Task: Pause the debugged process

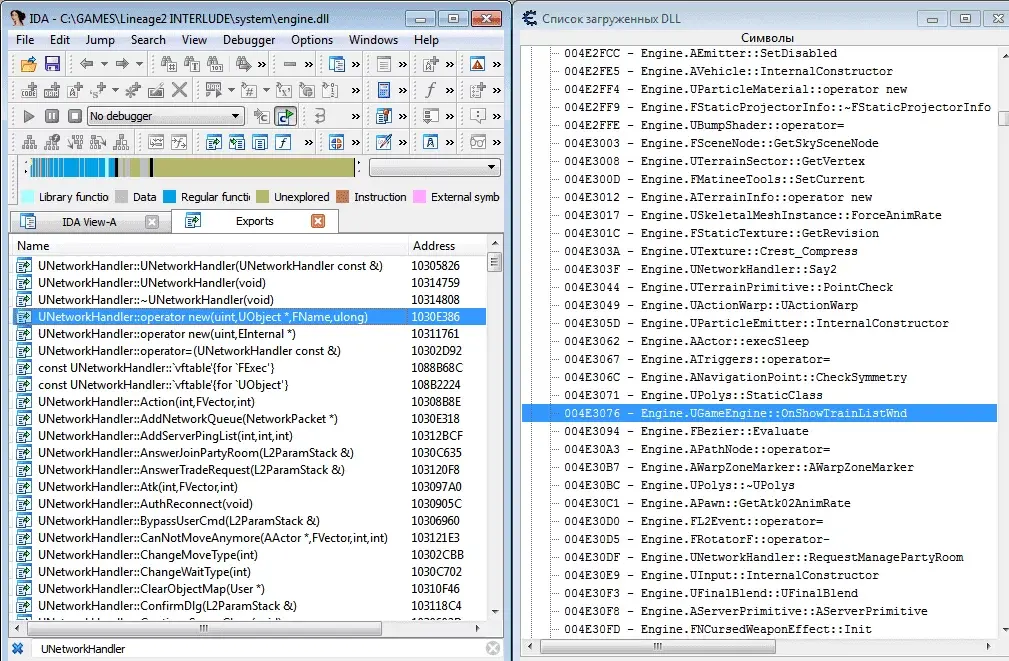Action: (x=52, y=116)
